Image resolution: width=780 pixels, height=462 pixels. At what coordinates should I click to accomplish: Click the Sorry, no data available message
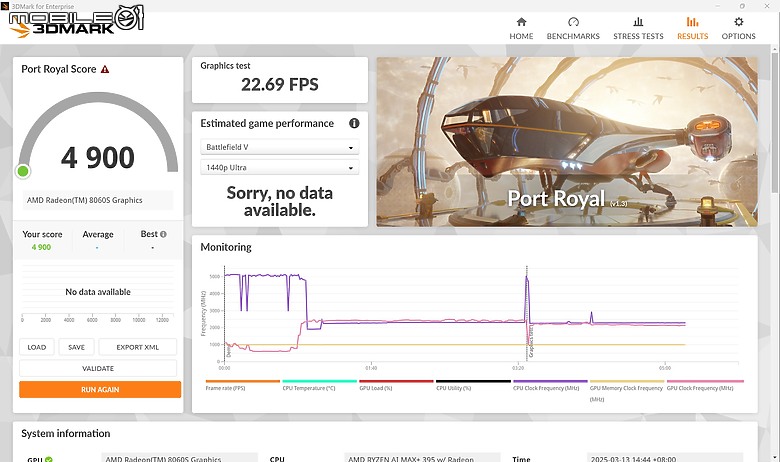(280, 201)
